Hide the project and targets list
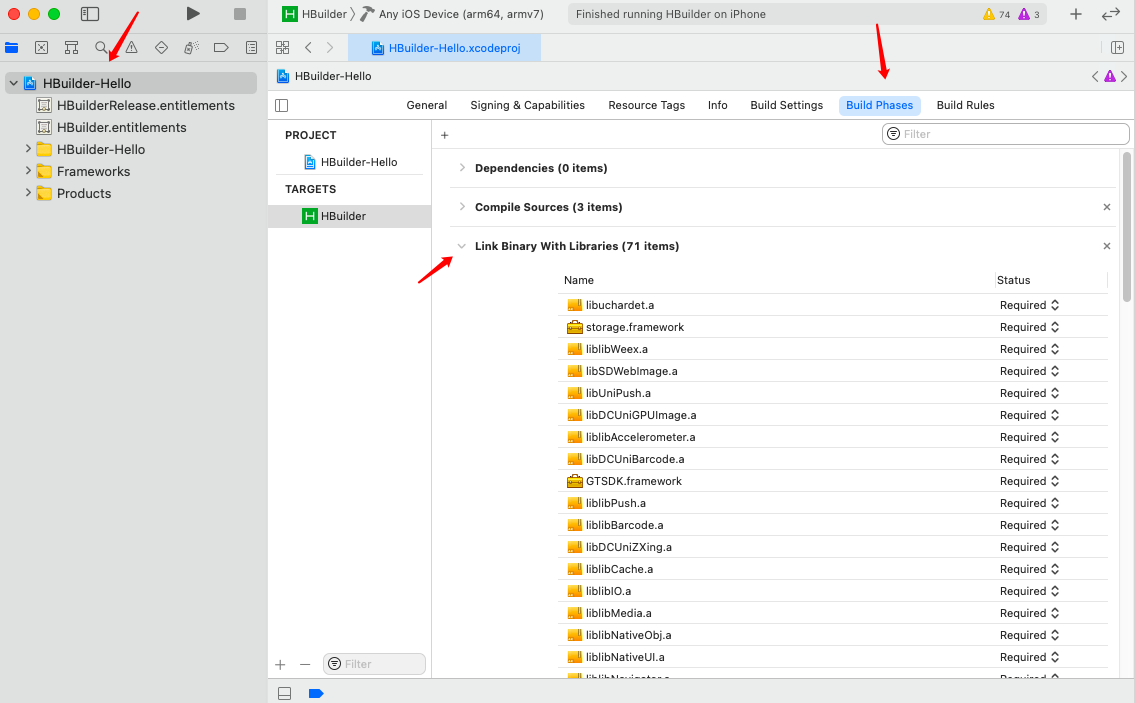Screen dimensions: 1135x703 coord(282,106)
